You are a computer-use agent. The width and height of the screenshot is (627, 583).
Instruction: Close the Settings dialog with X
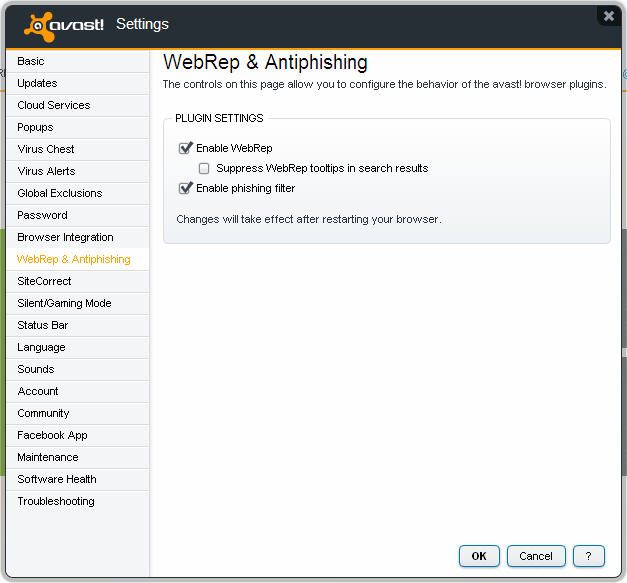click(609, 16)
